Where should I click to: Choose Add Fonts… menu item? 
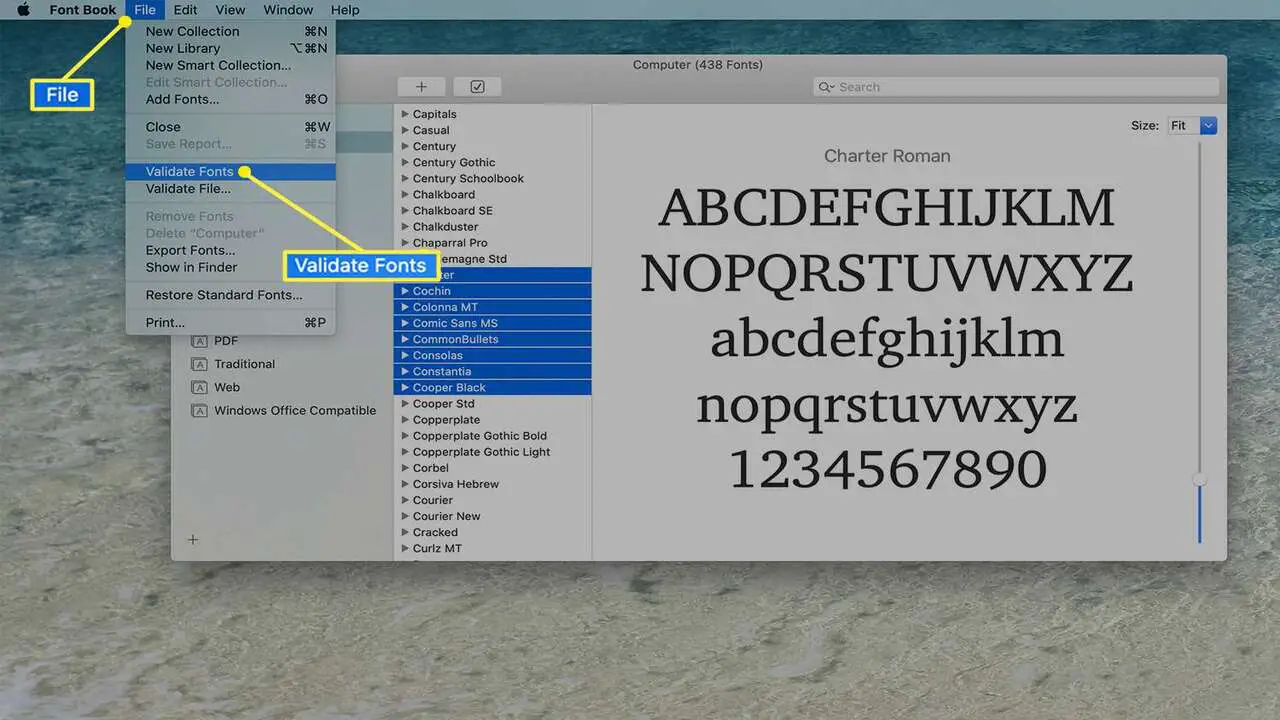point(231,99)
